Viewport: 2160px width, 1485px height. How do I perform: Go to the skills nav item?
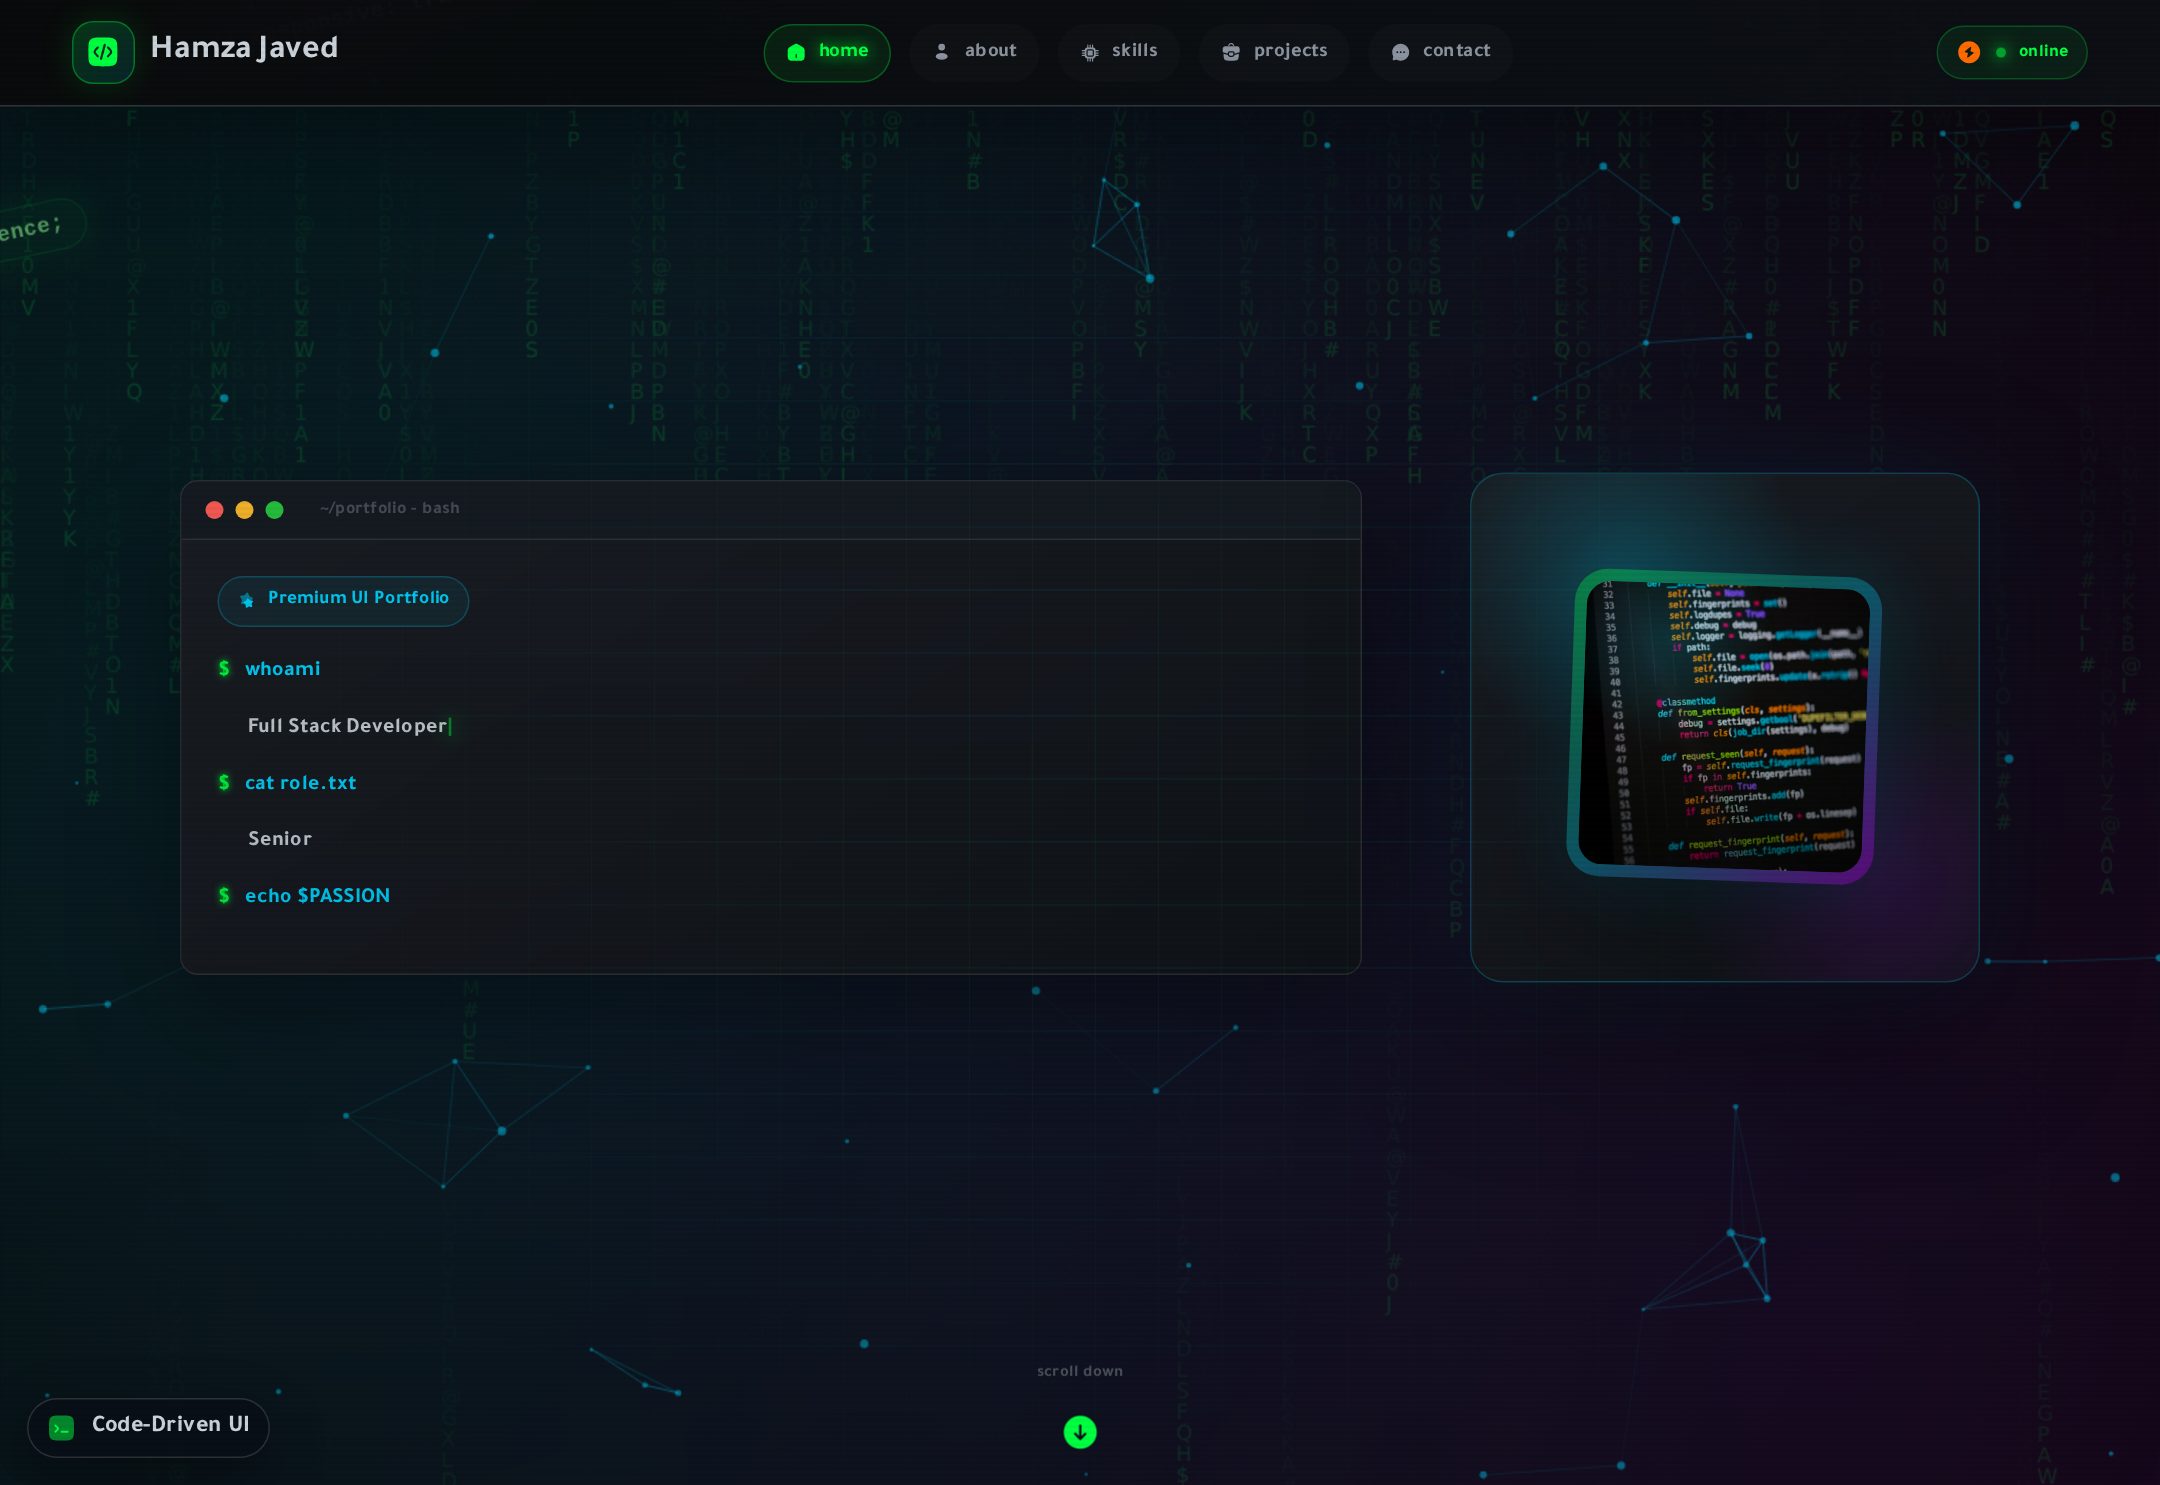1119,52
